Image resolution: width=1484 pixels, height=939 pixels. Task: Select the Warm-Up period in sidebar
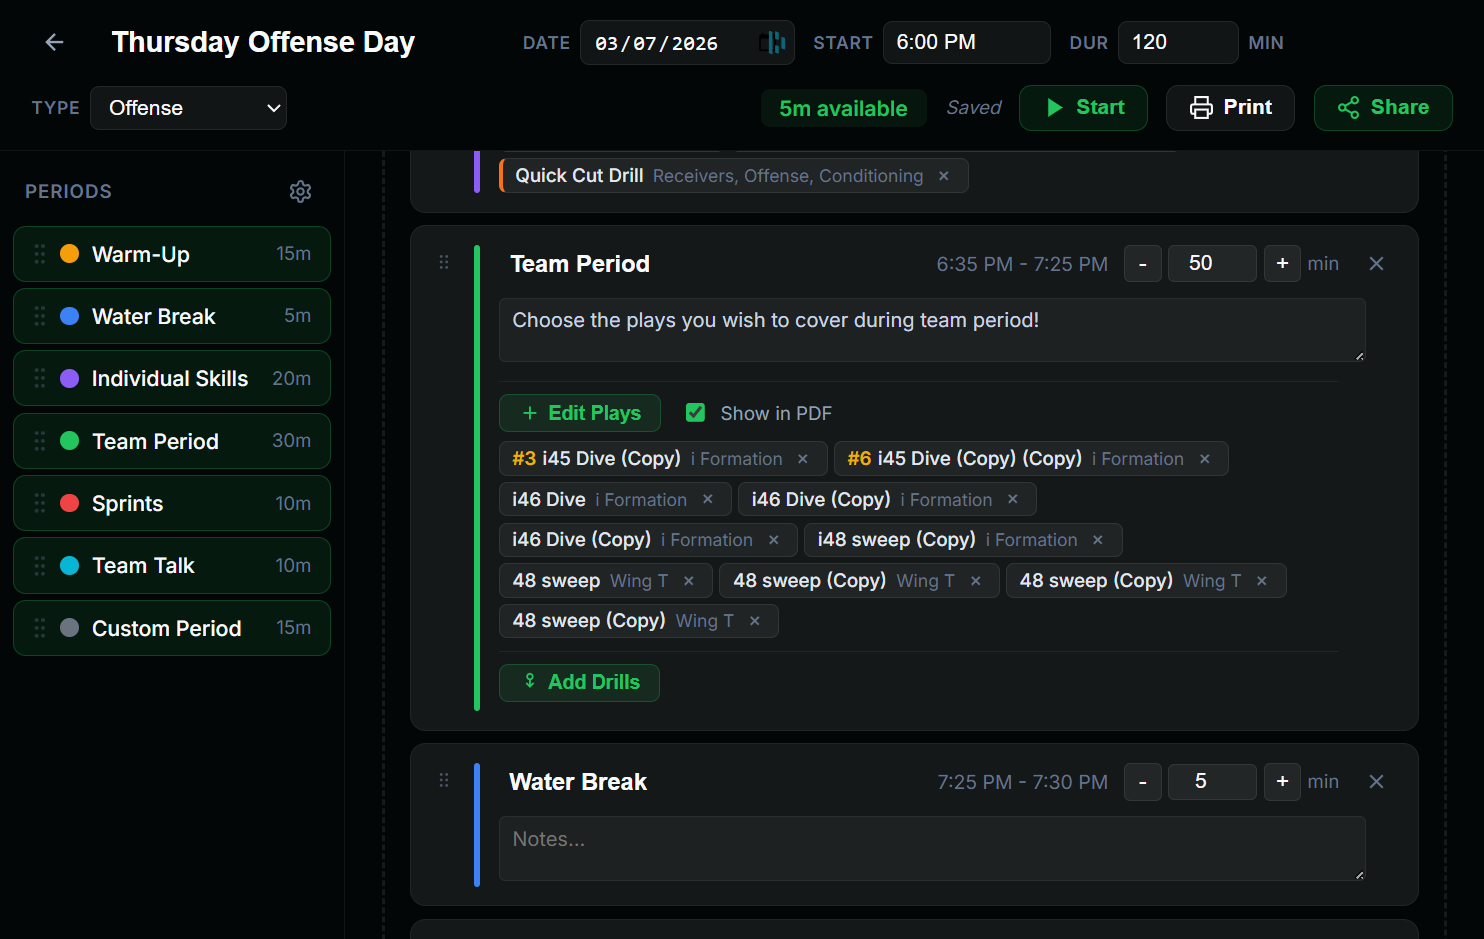172,254
